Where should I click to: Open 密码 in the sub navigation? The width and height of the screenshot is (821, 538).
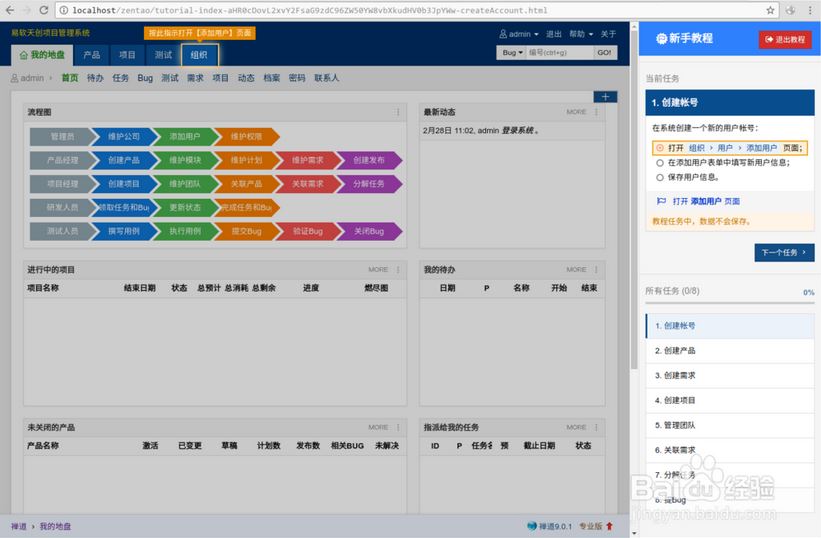[297, 78]
